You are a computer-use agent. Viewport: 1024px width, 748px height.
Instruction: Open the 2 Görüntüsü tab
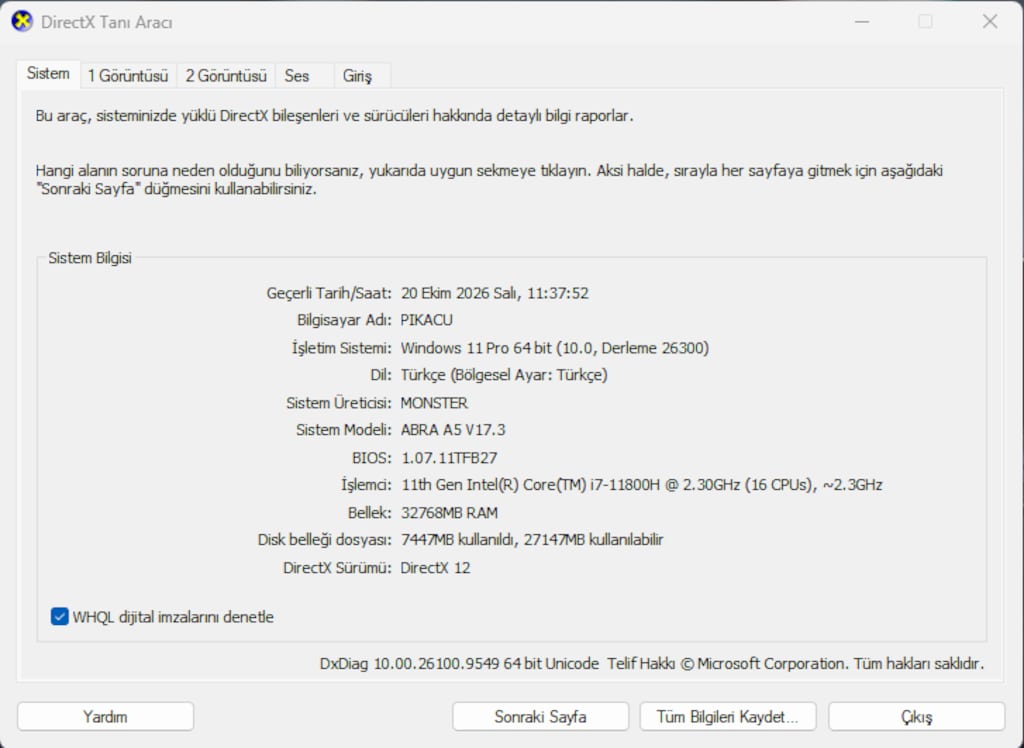226,76
